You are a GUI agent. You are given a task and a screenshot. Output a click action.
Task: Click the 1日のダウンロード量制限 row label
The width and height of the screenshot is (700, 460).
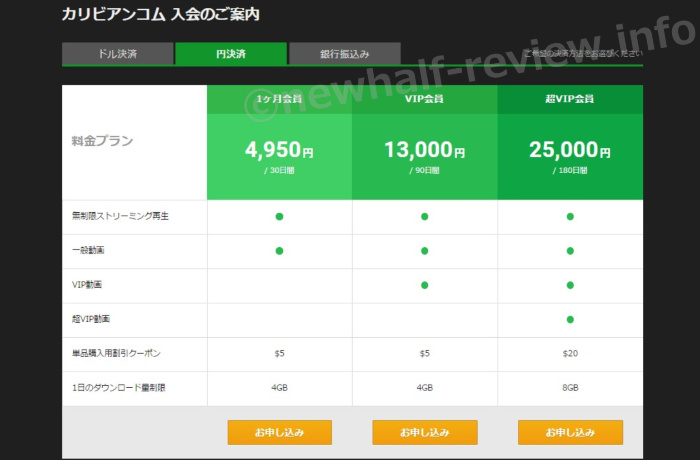tap(119, 388)
